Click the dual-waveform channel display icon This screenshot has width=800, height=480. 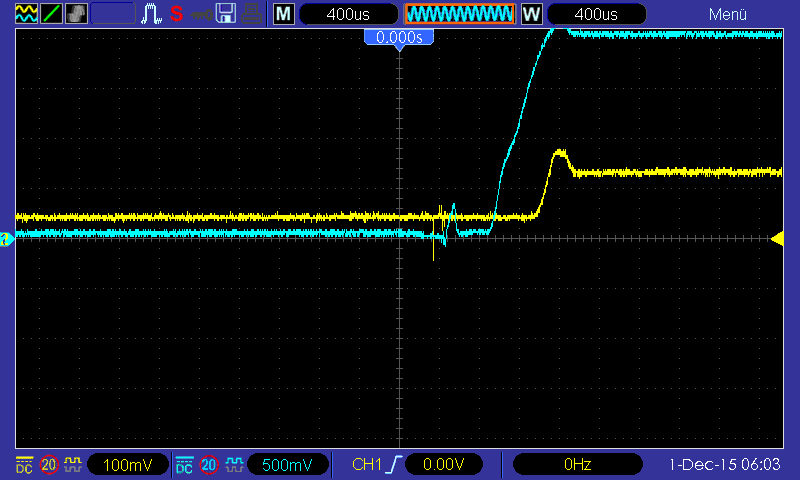(x=27, y=14)
